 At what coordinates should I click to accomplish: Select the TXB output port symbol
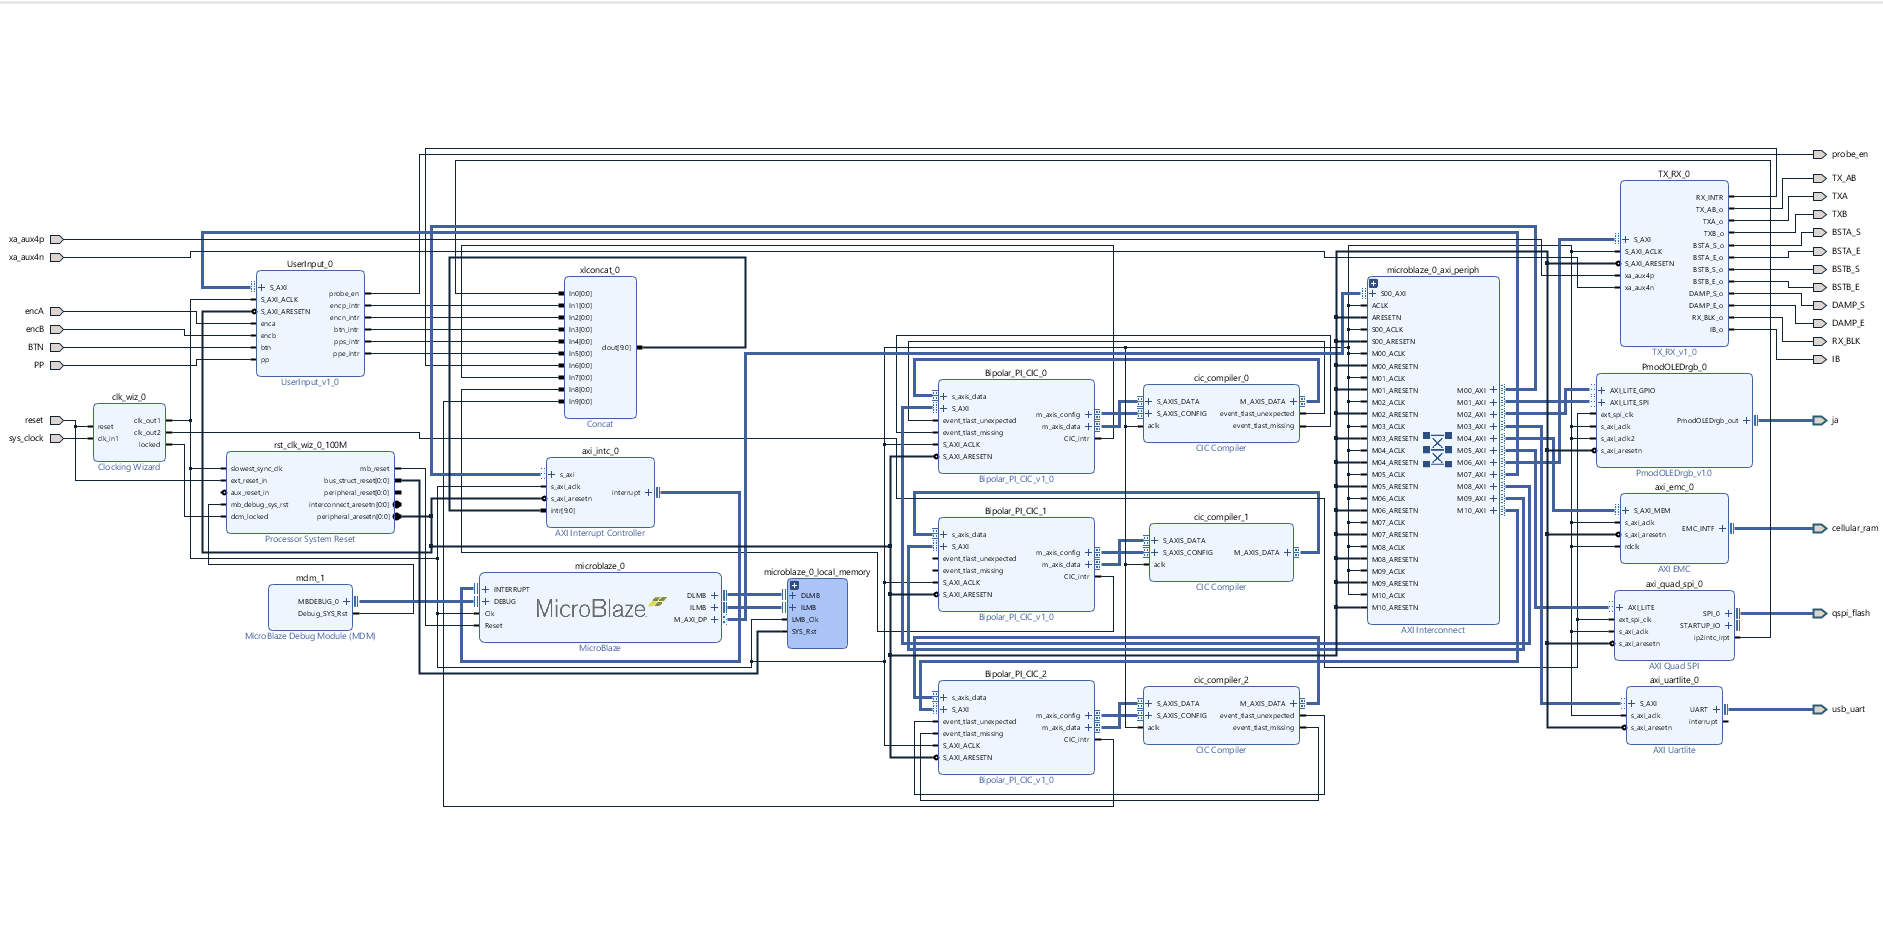pos(1820,215)
